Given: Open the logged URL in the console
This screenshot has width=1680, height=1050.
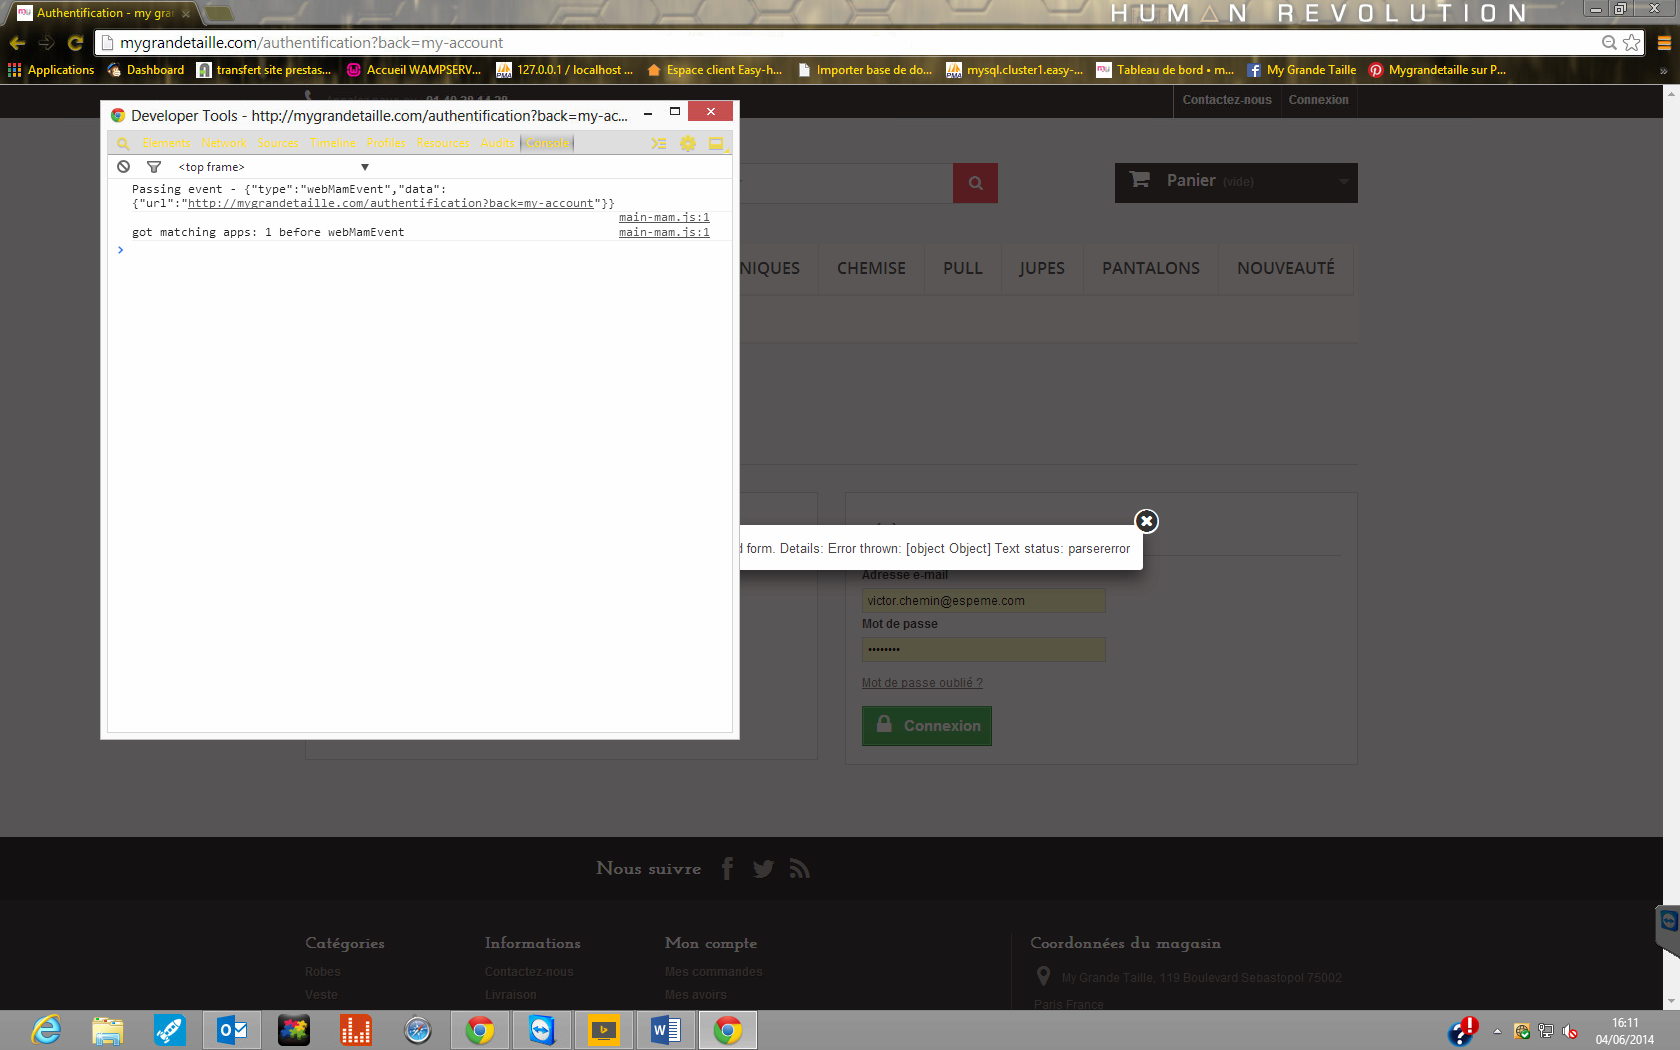Looking at the screenshot, I should click(x=391, y=203).
